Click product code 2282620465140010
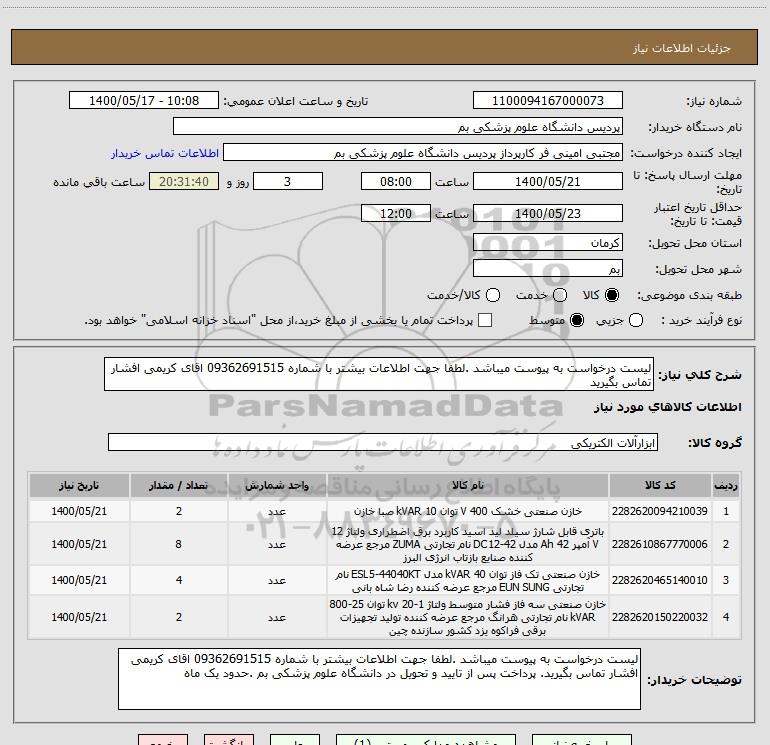Viewport: 770px width, 745px height. [660, 580]
